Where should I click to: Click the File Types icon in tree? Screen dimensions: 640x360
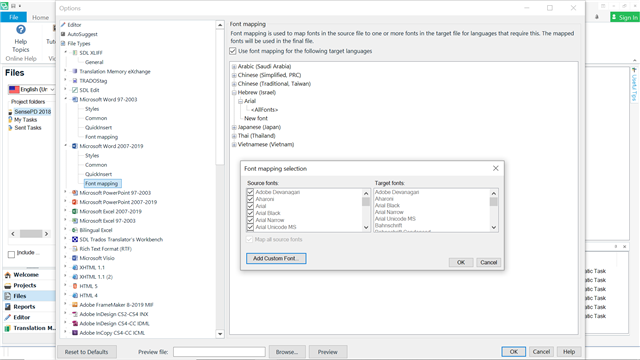63,44
